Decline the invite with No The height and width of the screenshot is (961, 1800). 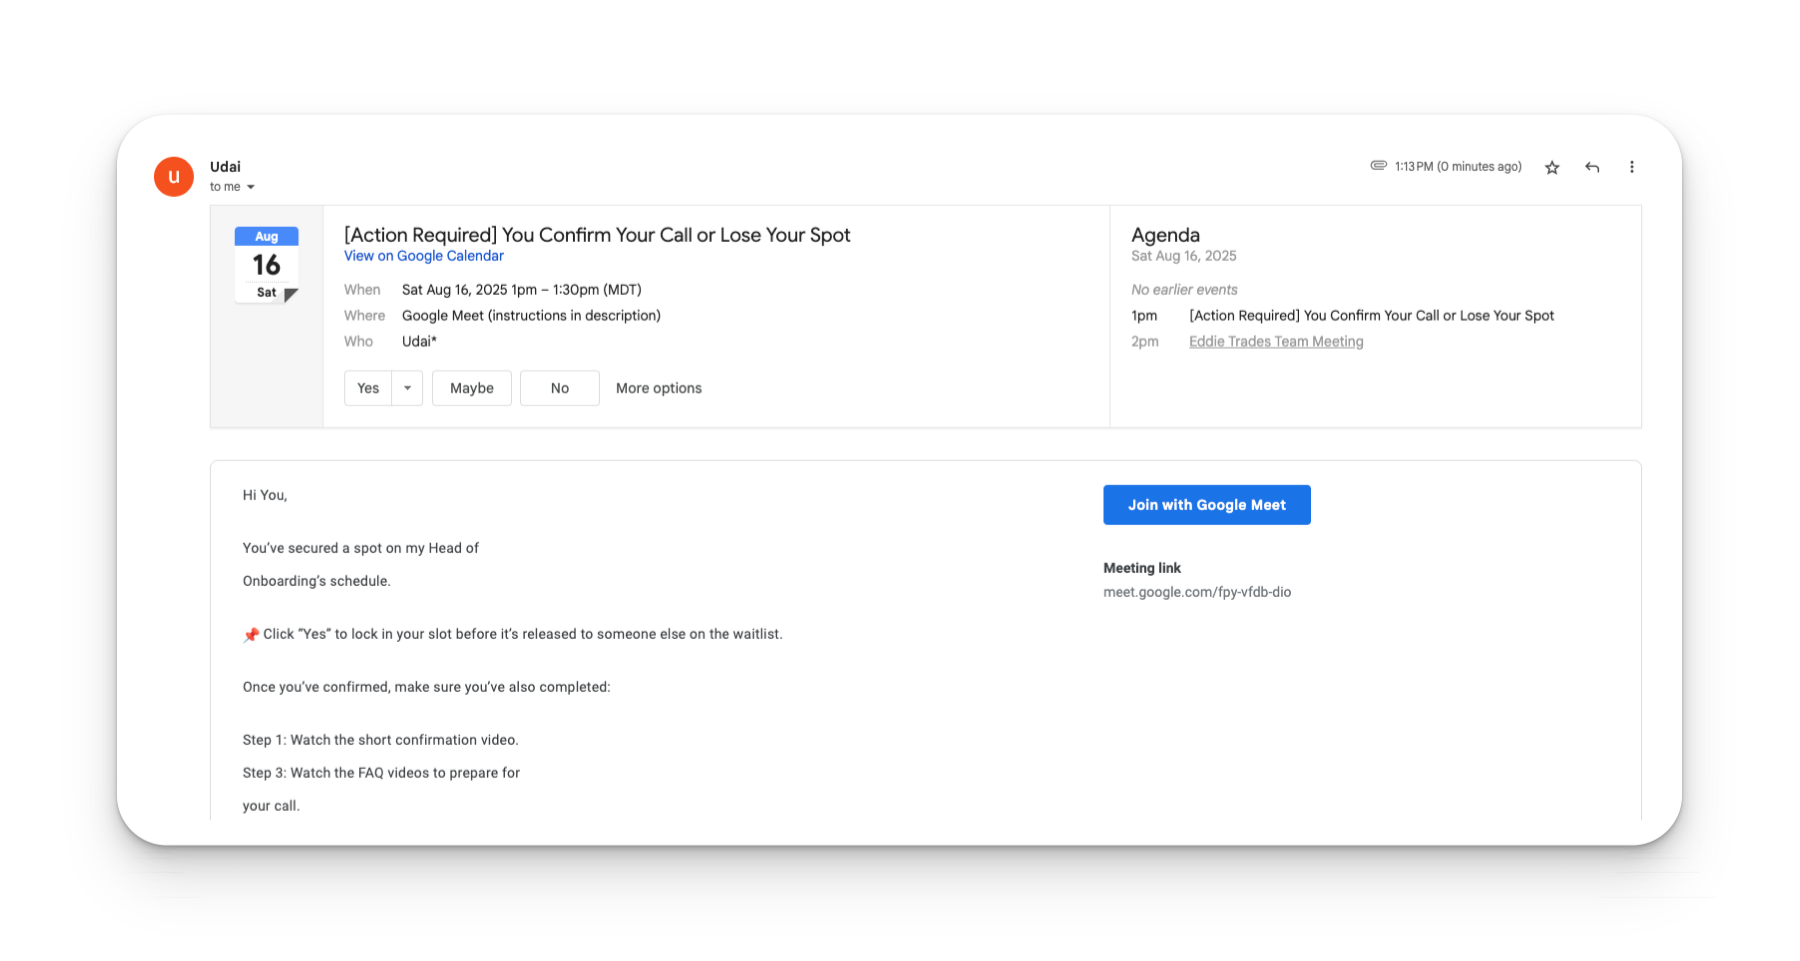(x=560, y=388)
